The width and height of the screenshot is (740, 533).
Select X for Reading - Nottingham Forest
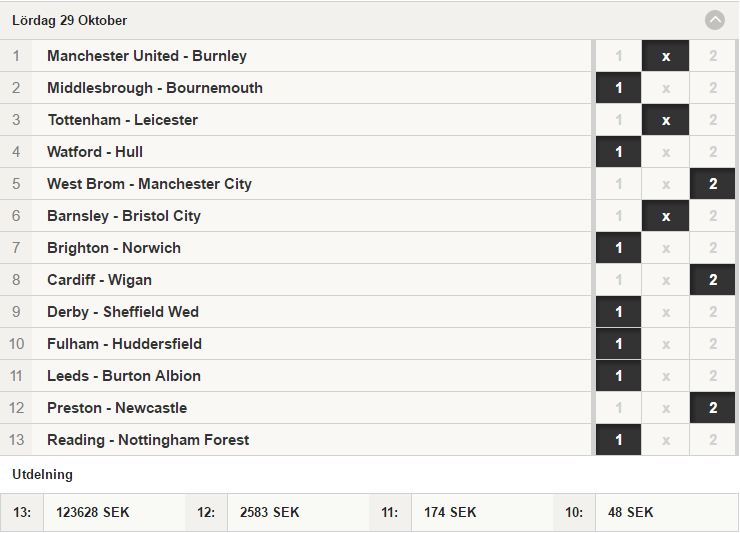point(665,440)
